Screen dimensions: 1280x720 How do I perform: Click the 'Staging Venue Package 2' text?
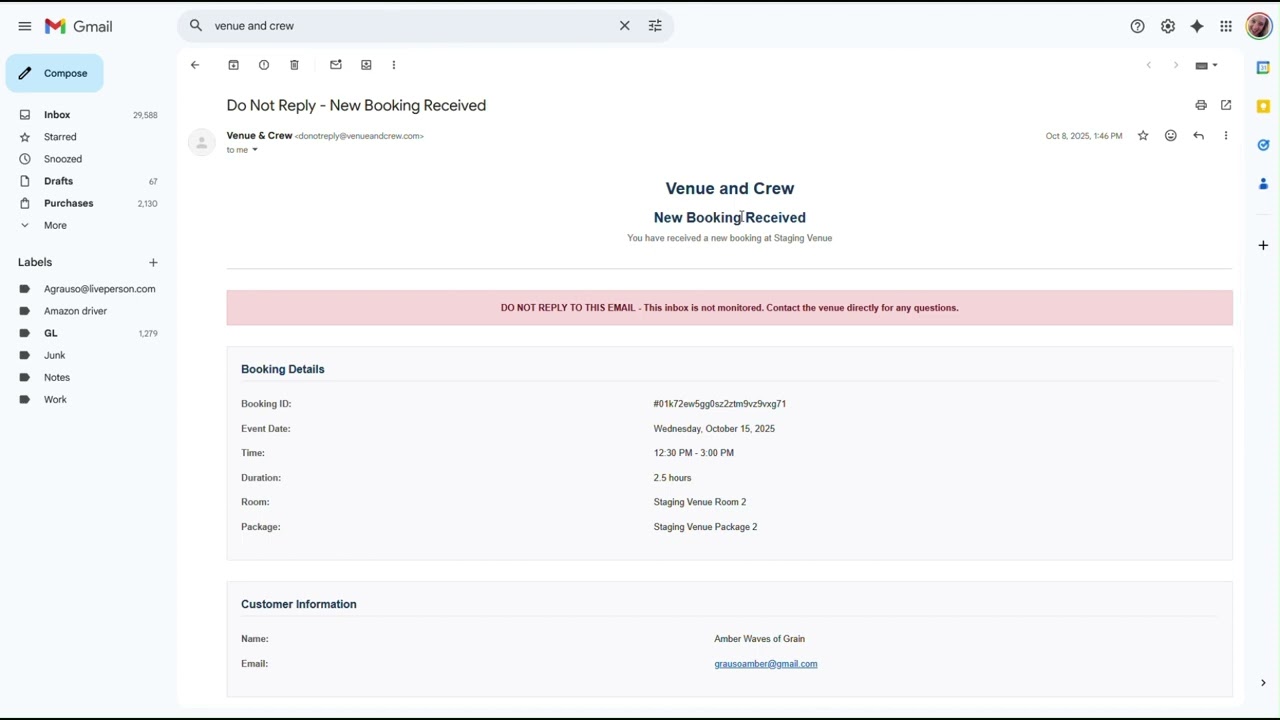[x=705, y=527]
